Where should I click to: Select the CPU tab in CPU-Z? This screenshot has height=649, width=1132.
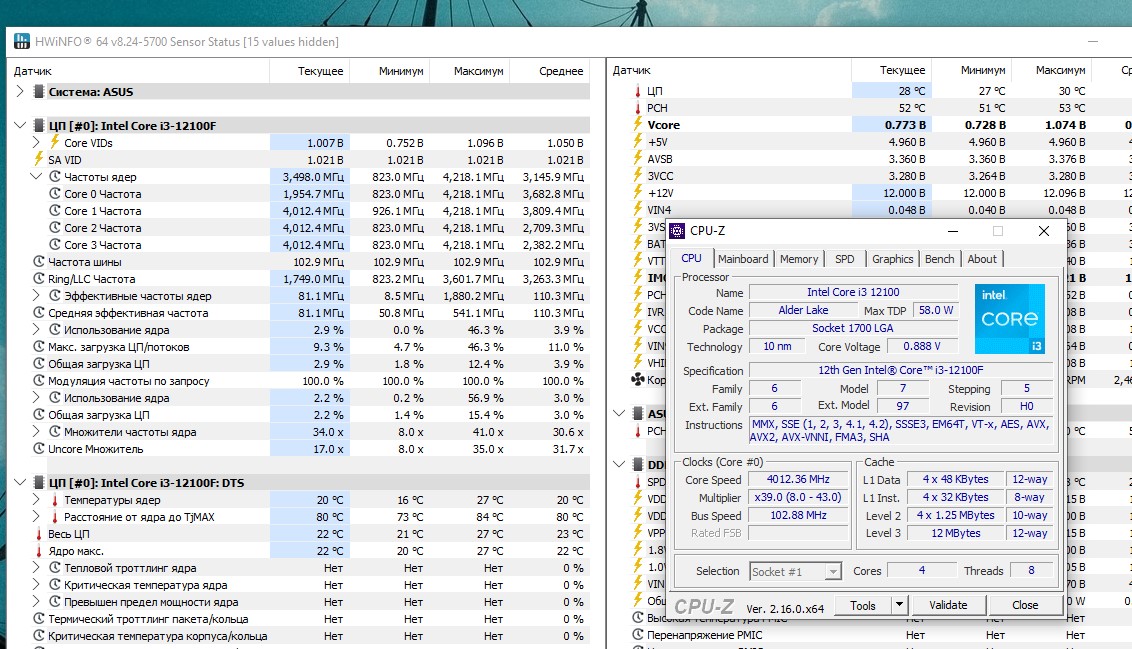click(691, 258)
